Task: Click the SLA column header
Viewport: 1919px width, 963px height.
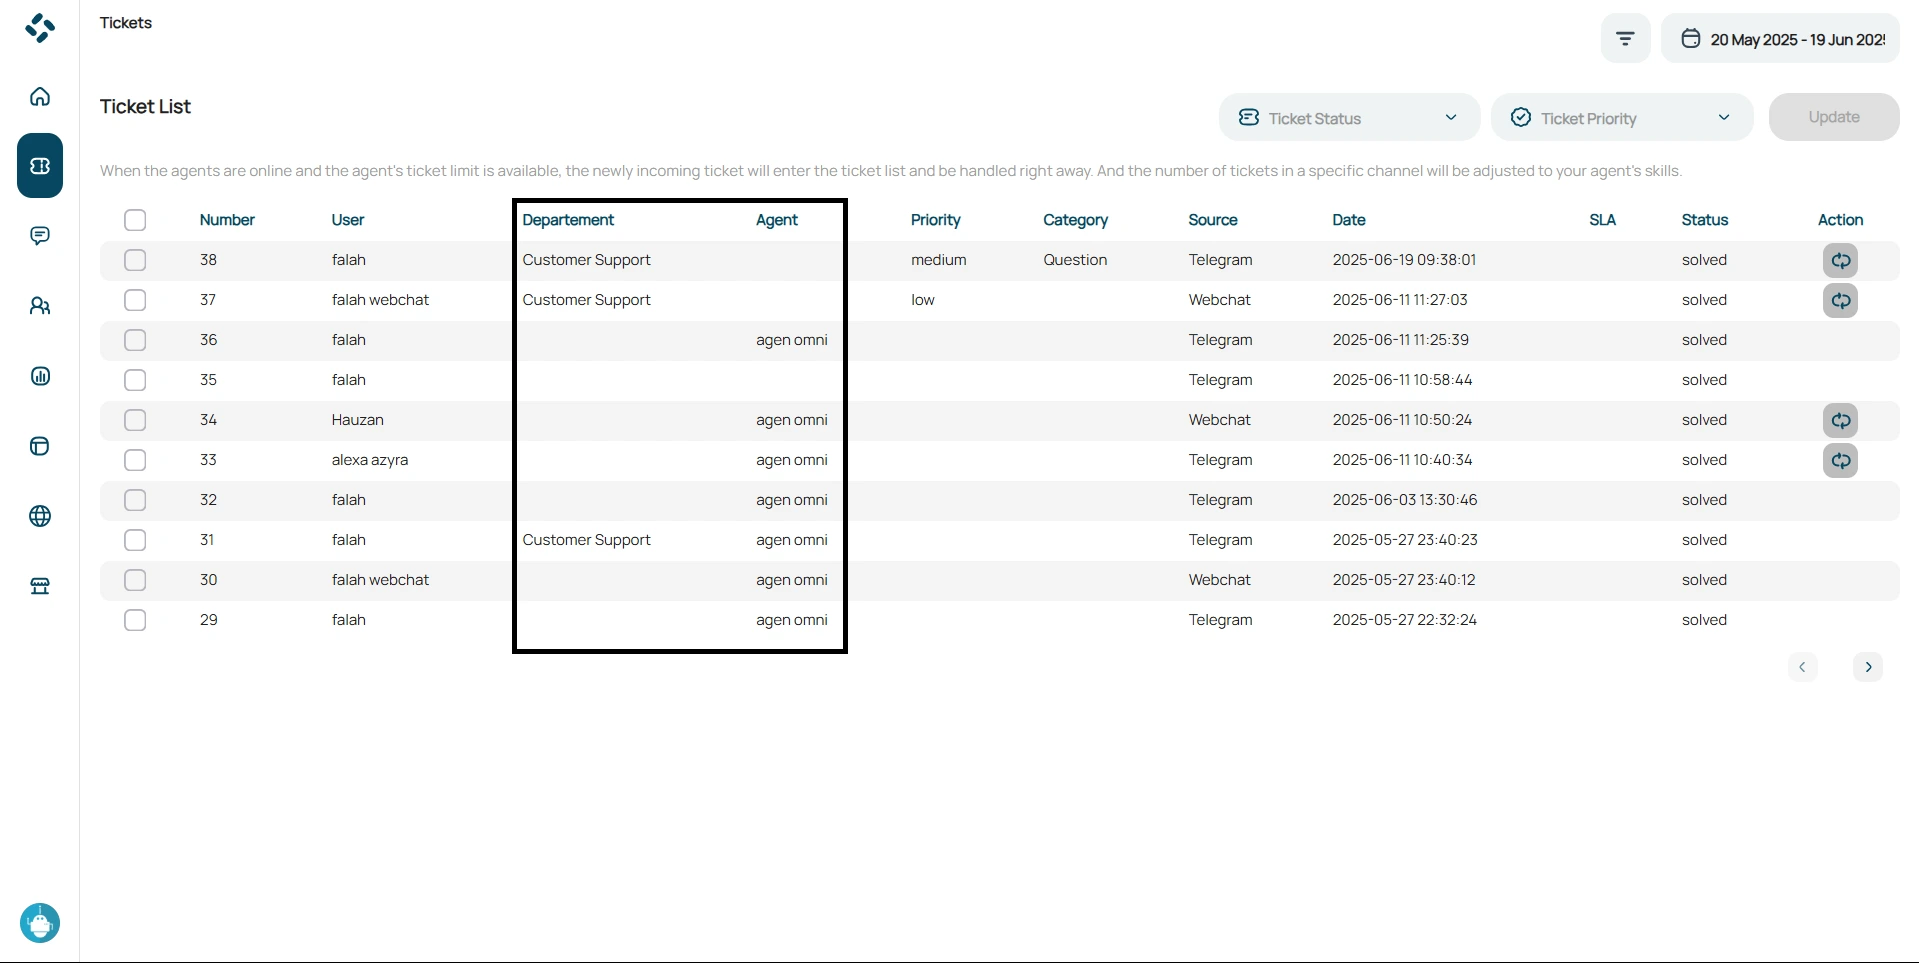Action: [1603, 220]
